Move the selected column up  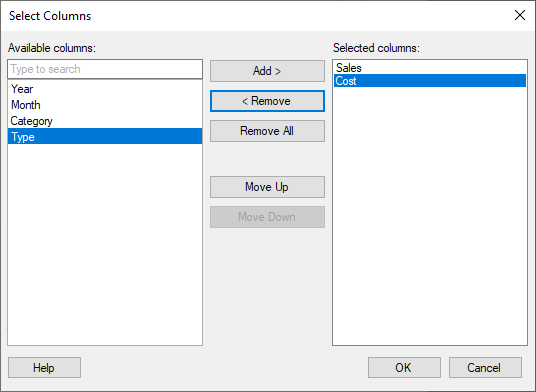[x=267, y=187]
